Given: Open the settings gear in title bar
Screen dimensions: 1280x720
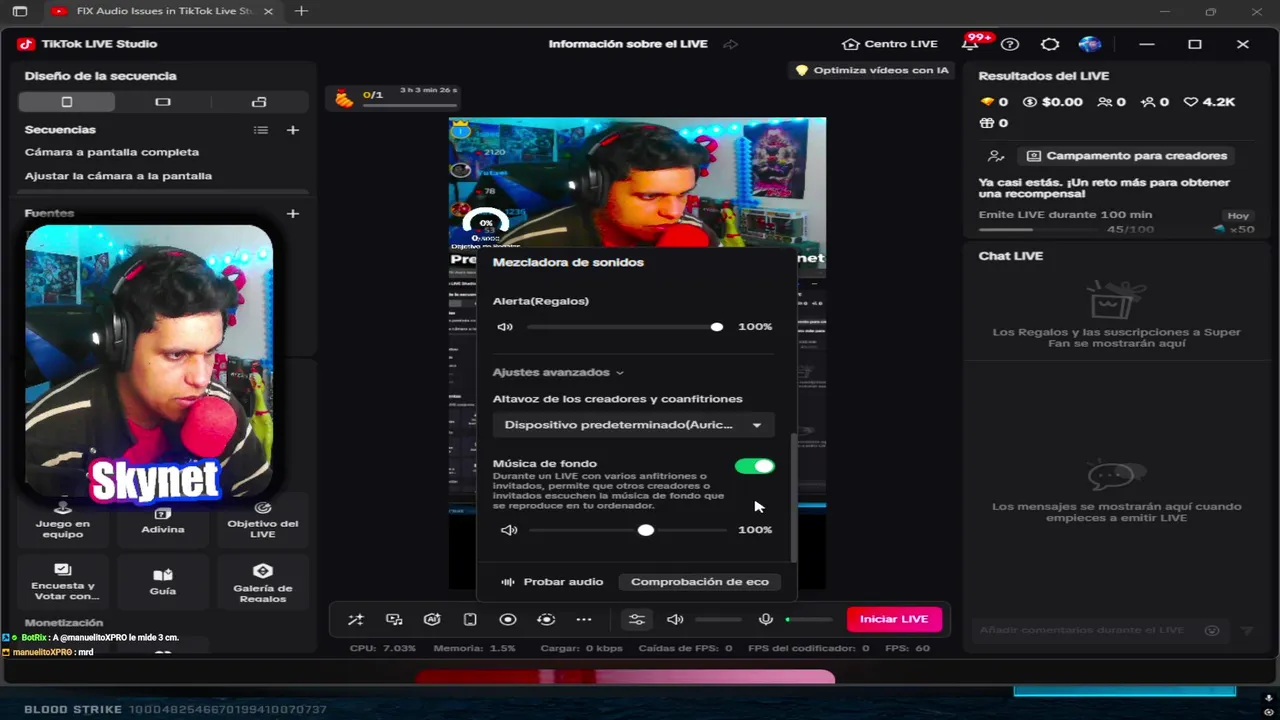Looking at the screenshot, I should 1050,44.
